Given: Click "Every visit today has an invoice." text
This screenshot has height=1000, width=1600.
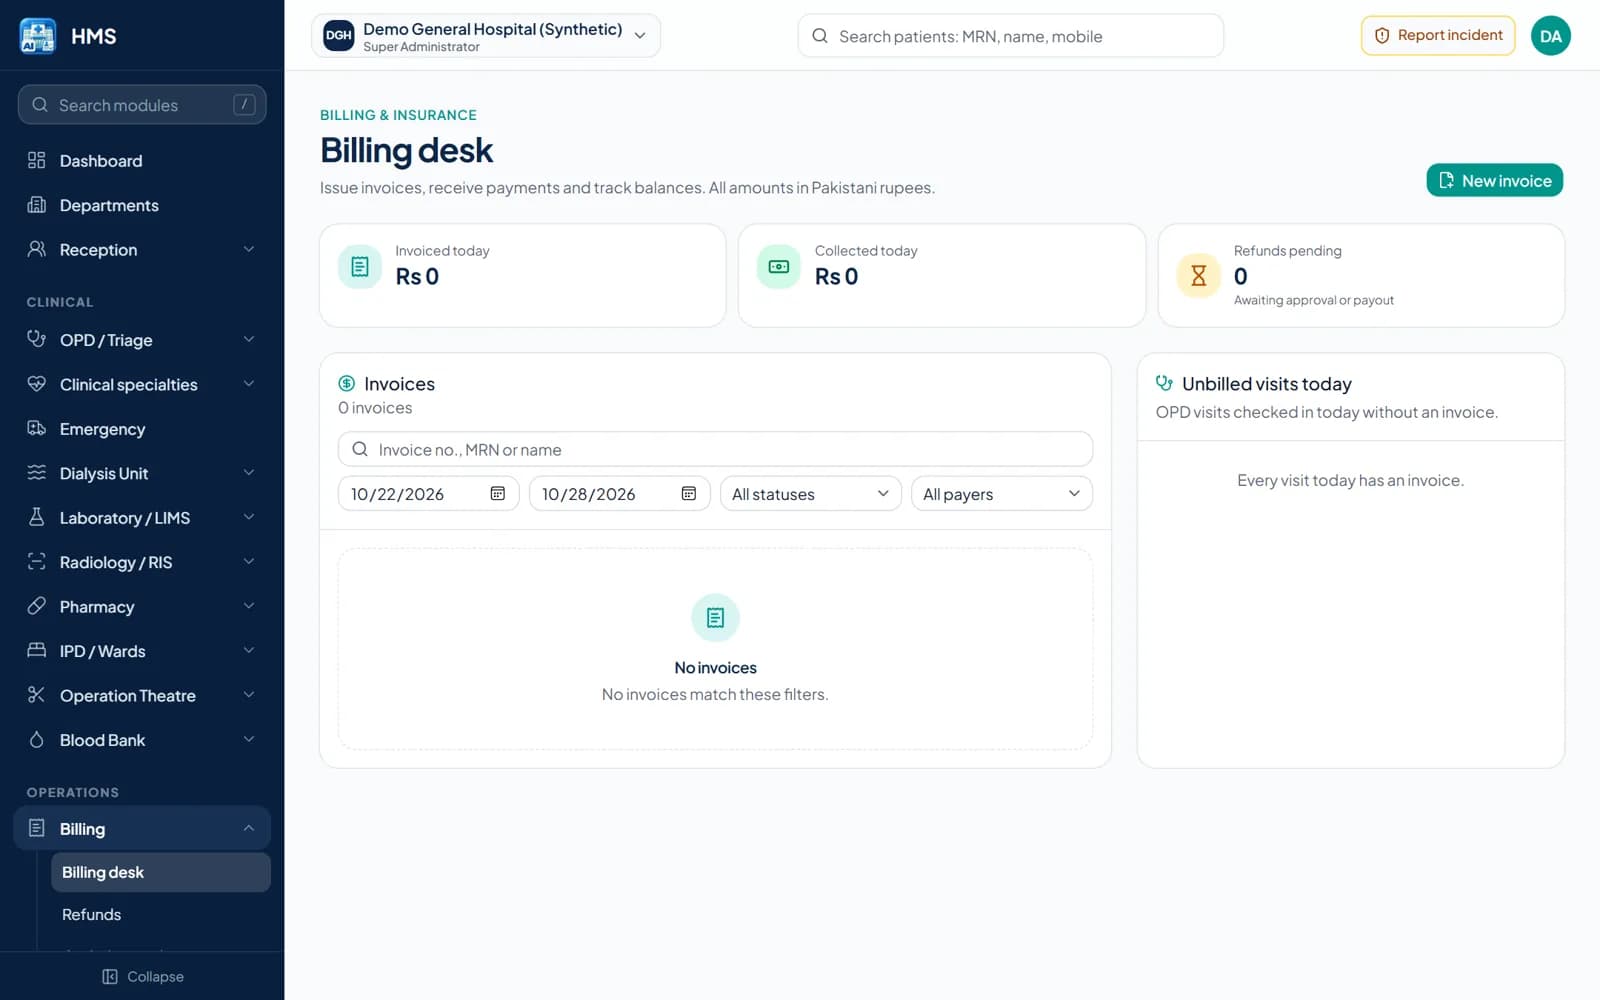Looking at the screenshot, I should coord(1350,480).
